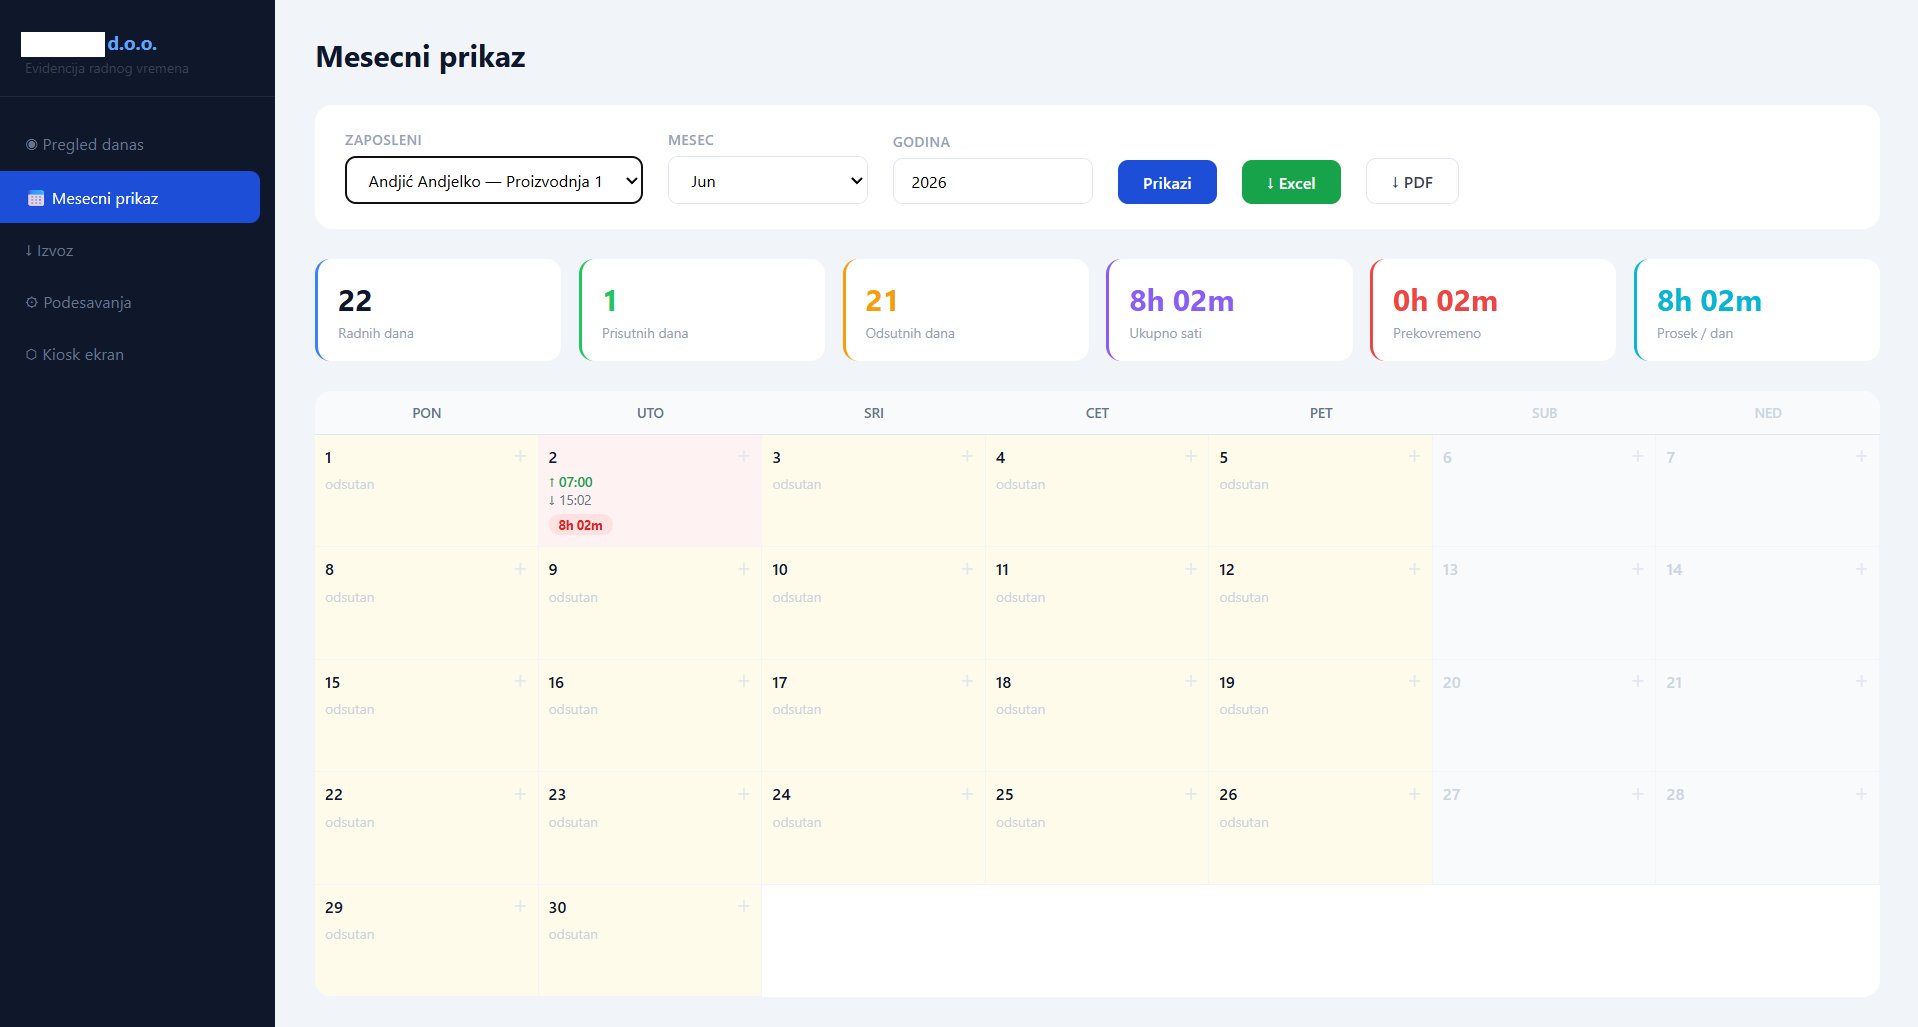Click day number 25 in calendar
Viewport: 1918px width, 1027px height.
point(1004,794)
